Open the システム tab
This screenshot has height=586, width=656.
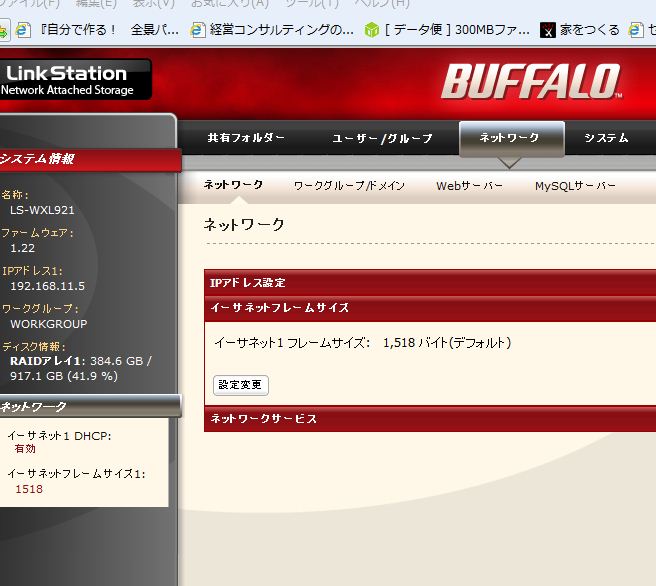[606, 138]
